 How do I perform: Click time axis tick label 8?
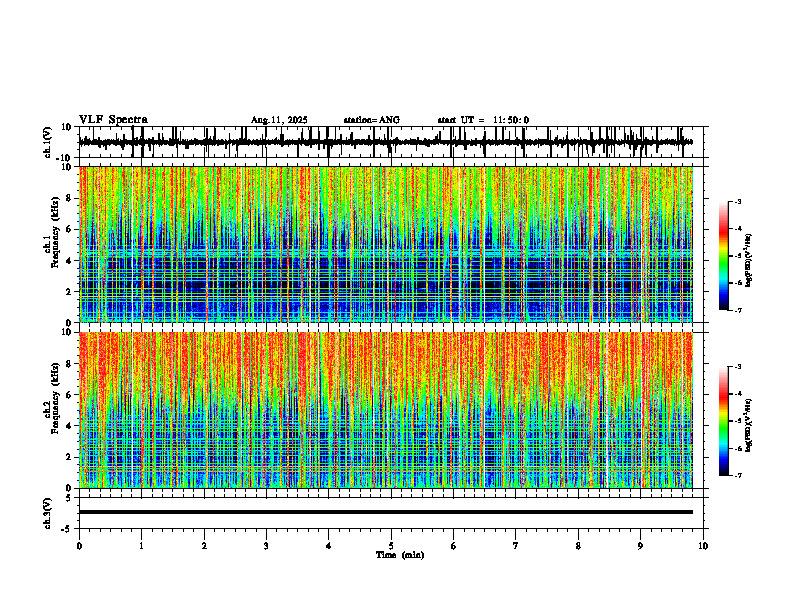point(578,546)
